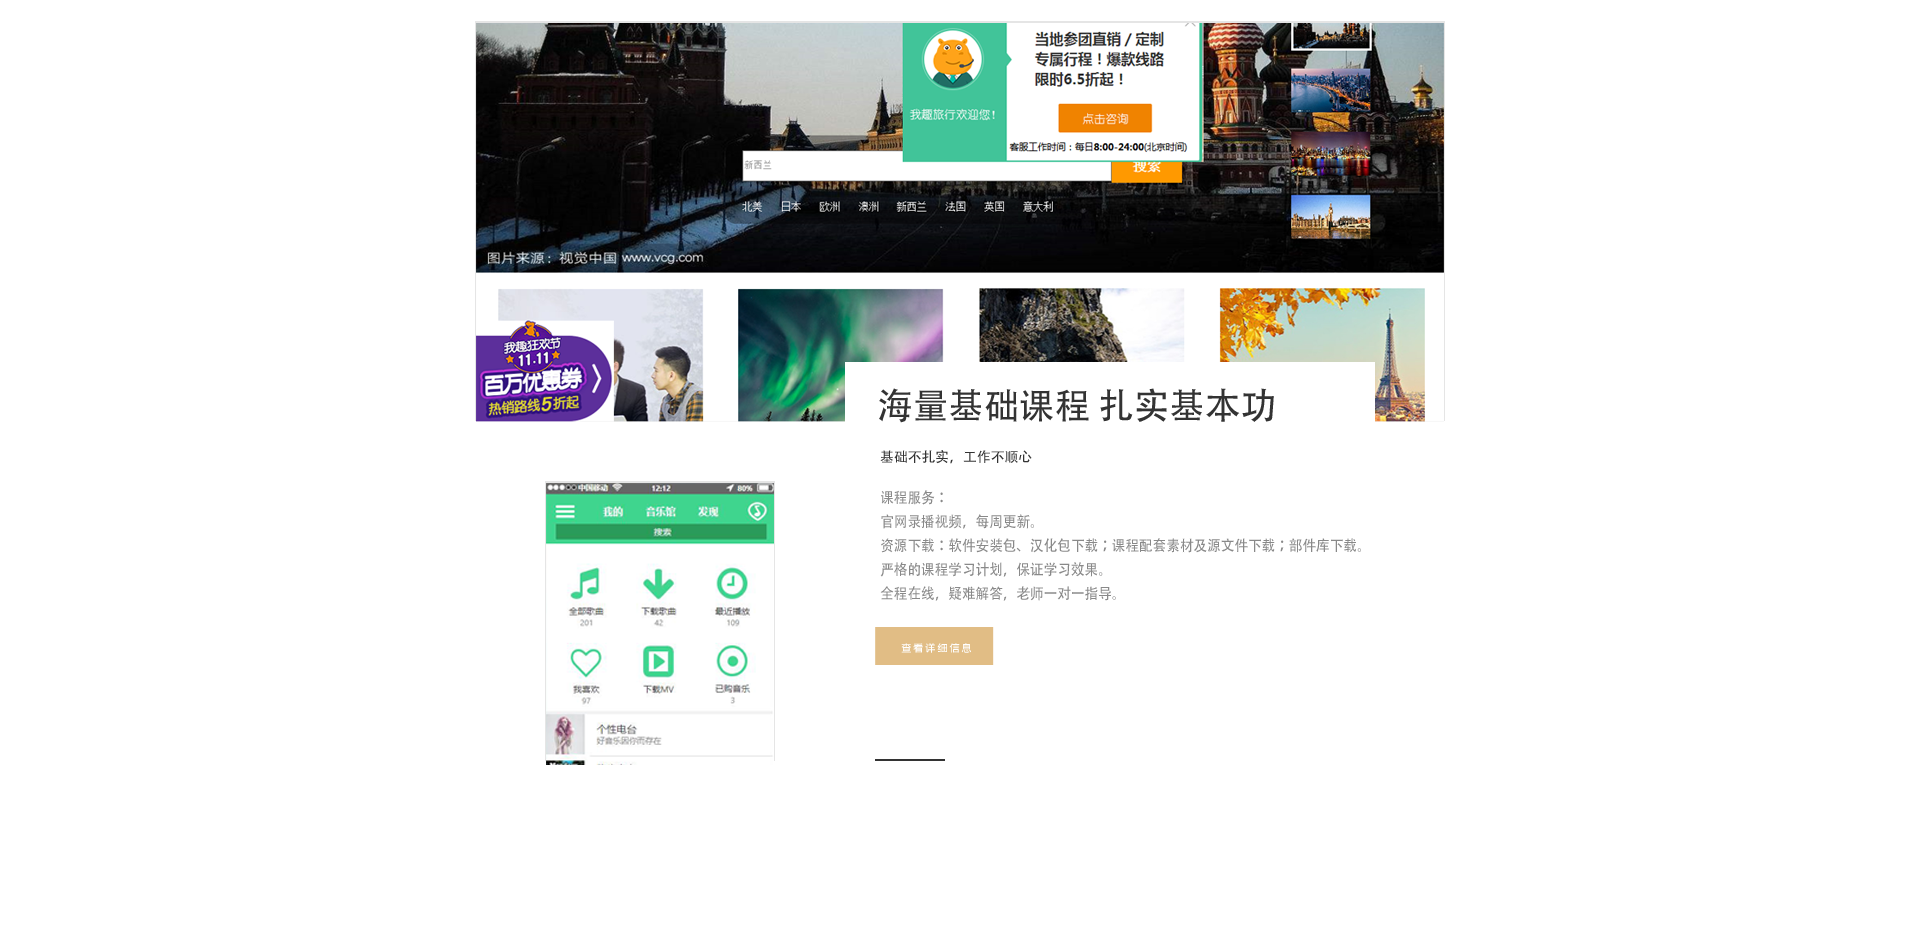This screenshot has height=936, width=1920.
Task: Click the hippo customer service mascot
Action: [952, 60]
